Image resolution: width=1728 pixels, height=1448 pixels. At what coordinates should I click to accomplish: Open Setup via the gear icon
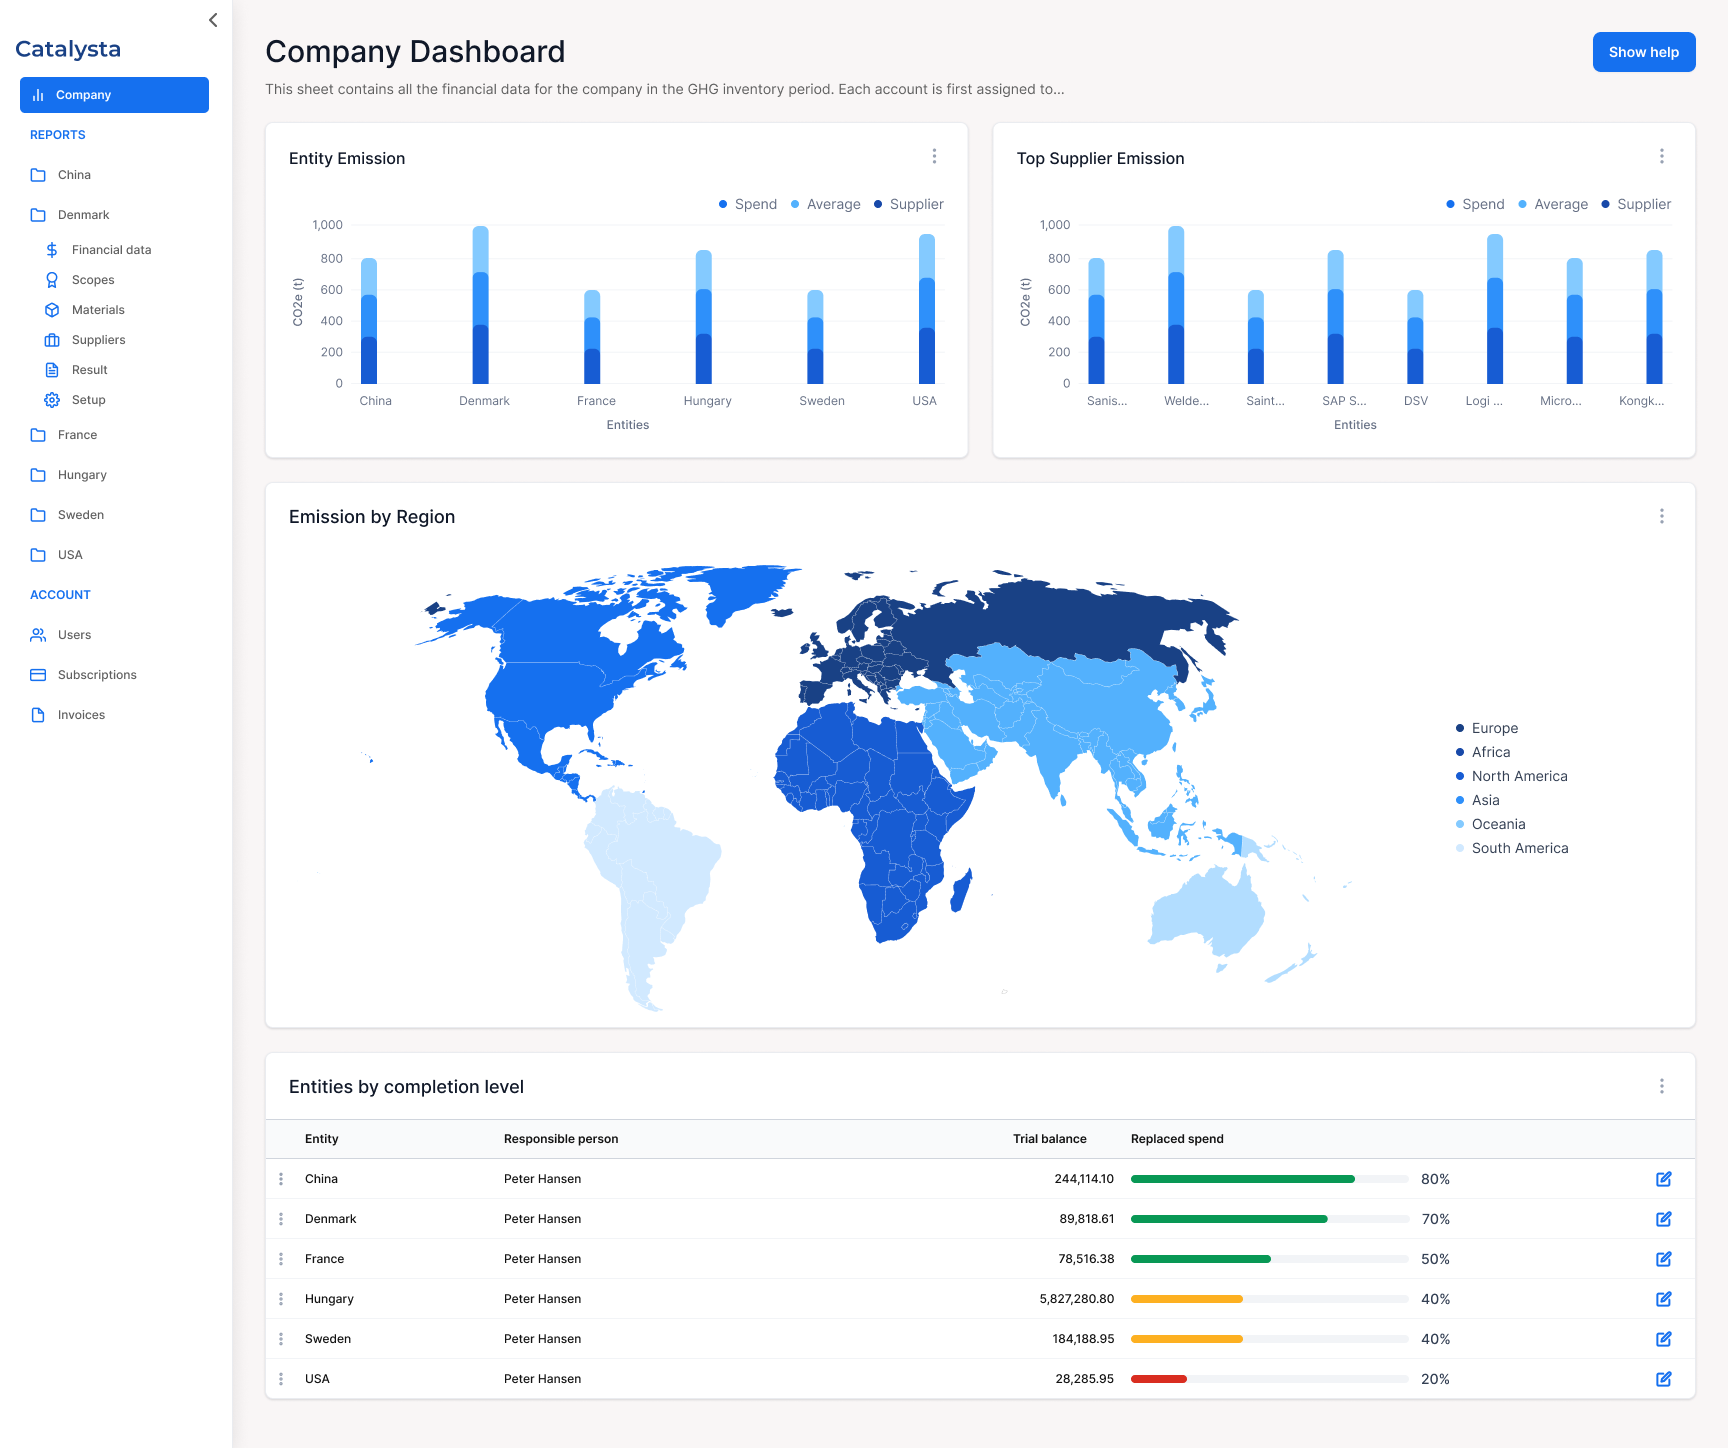coord(52,400)
